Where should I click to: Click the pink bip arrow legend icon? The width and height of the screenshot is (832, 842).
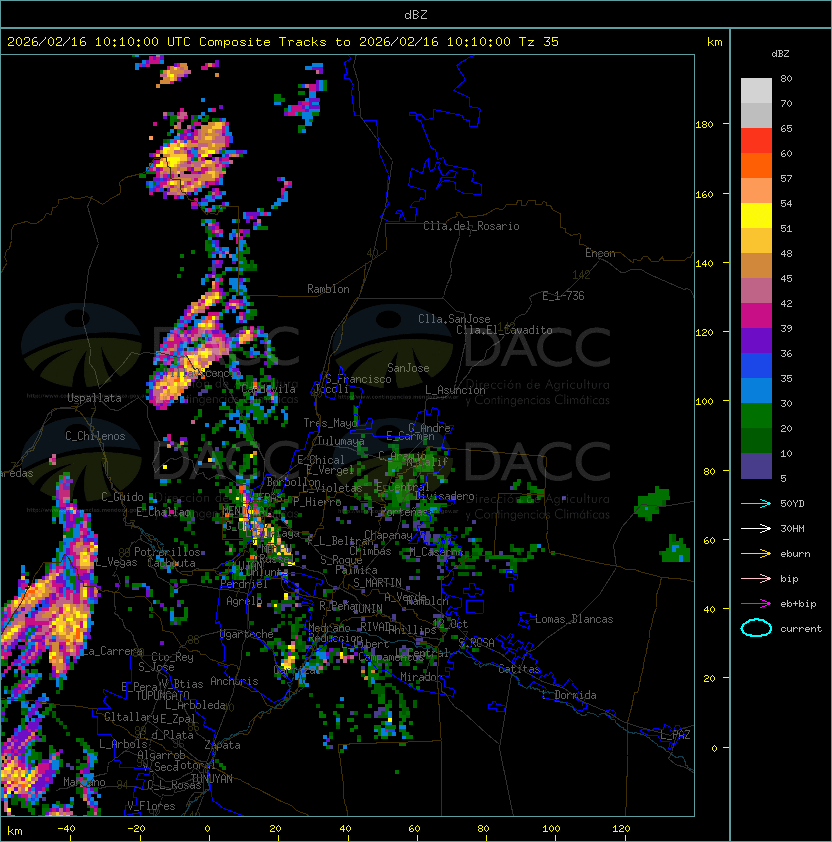756,578
